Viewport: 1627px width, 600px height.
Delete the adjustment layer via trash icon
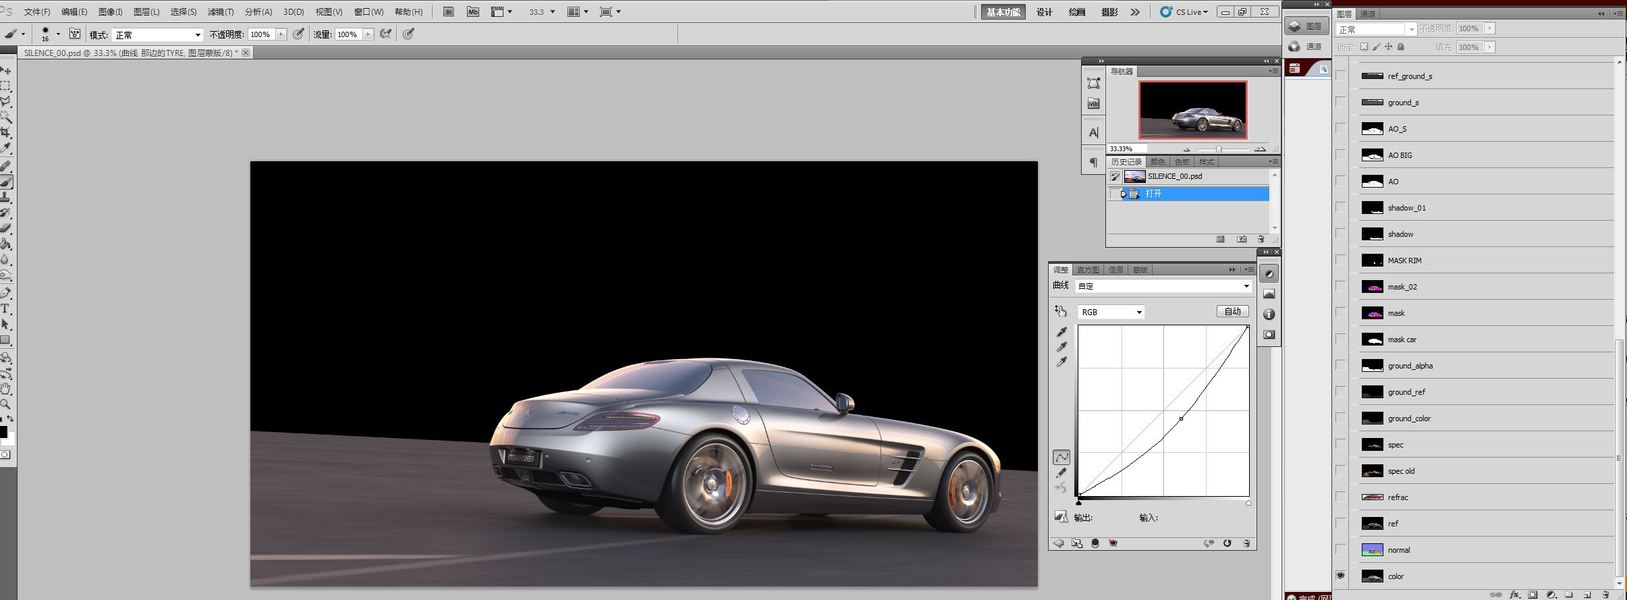[1246, 543]
